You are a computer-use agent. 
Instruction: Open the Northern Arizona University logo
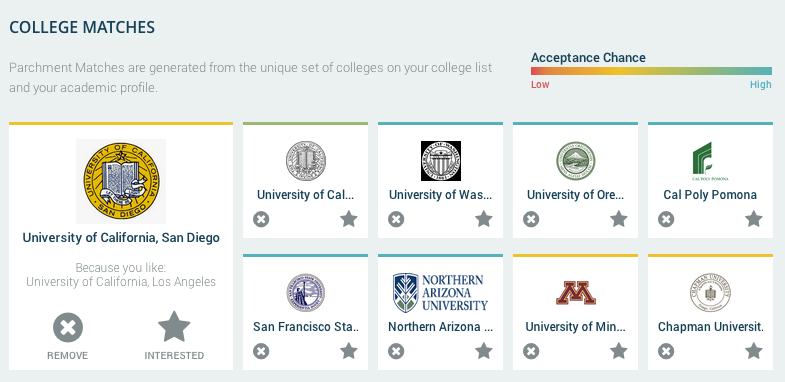tap(441, 293)
